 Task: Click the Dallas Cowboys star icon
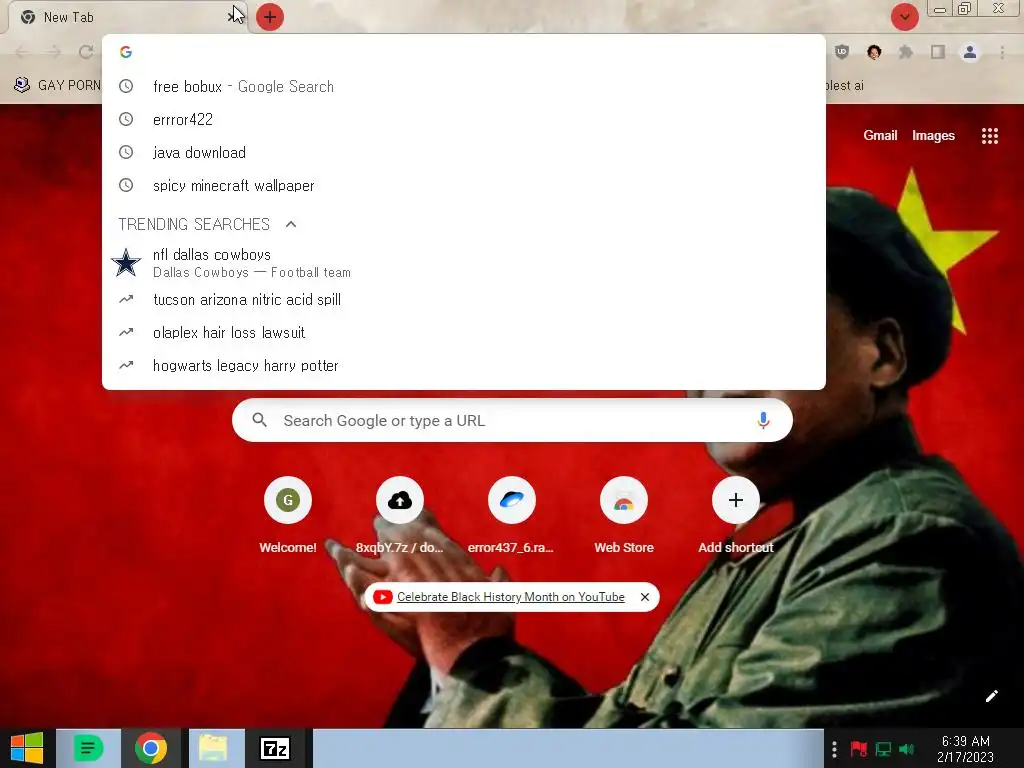click(x=126, y=263)
